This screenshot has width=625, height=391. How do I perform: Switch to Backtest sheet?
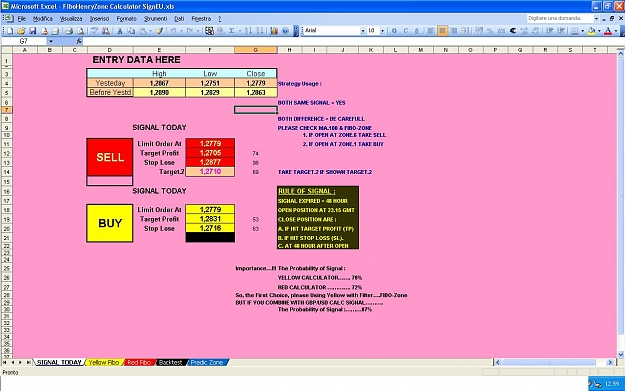click(171, 362)
